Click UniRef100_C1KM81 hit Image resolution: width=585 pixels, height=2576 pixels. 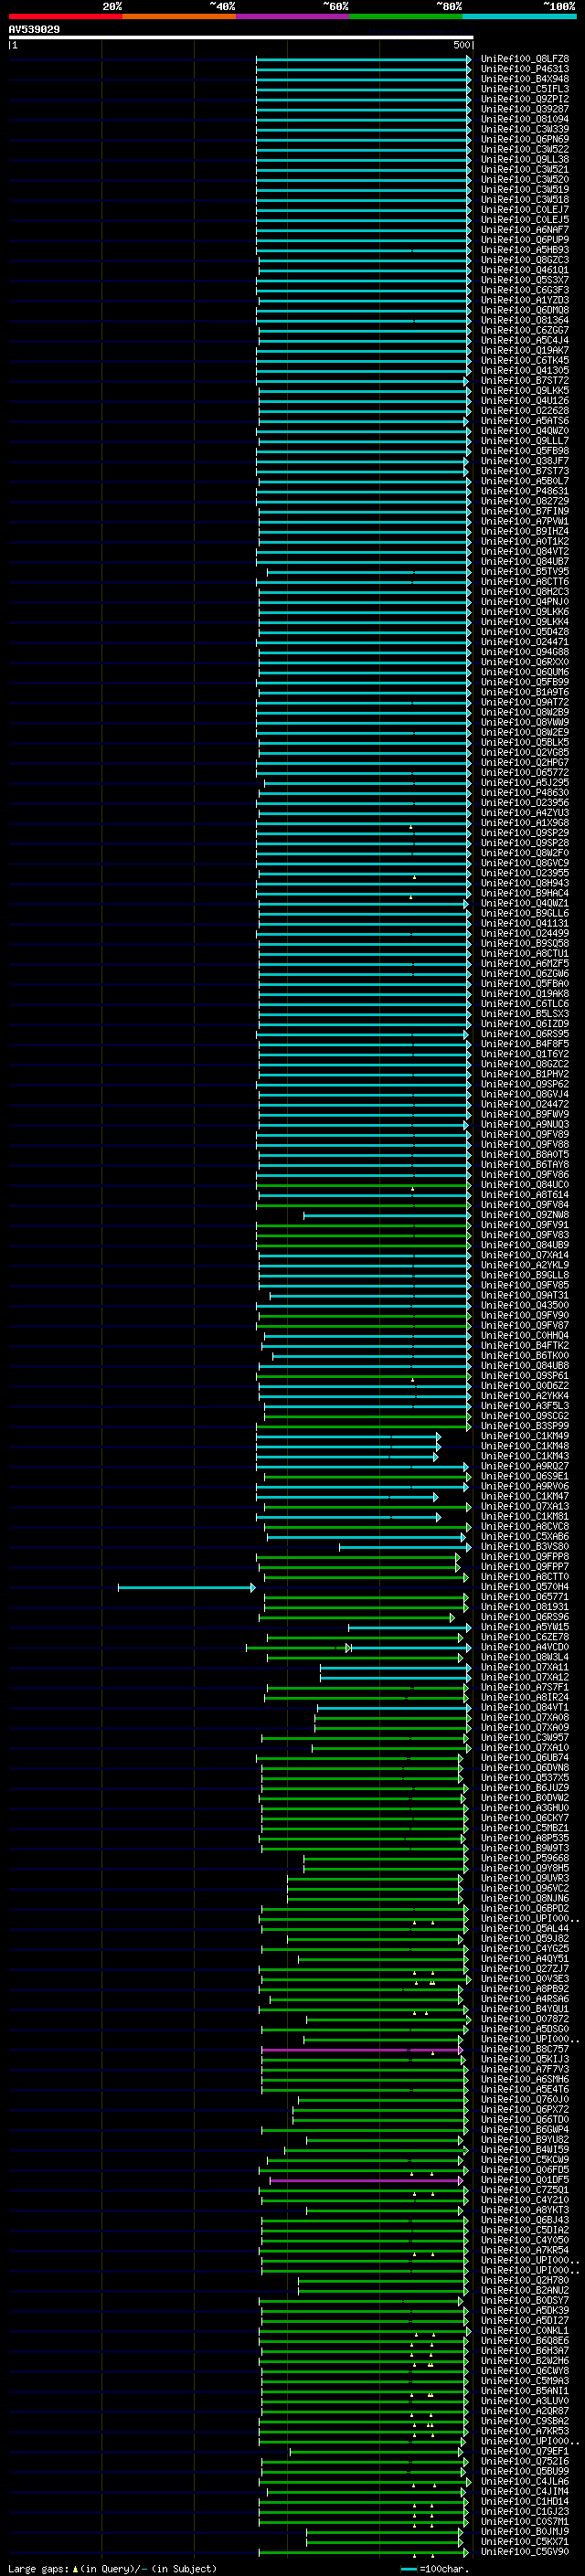(x=524, y=1516)
